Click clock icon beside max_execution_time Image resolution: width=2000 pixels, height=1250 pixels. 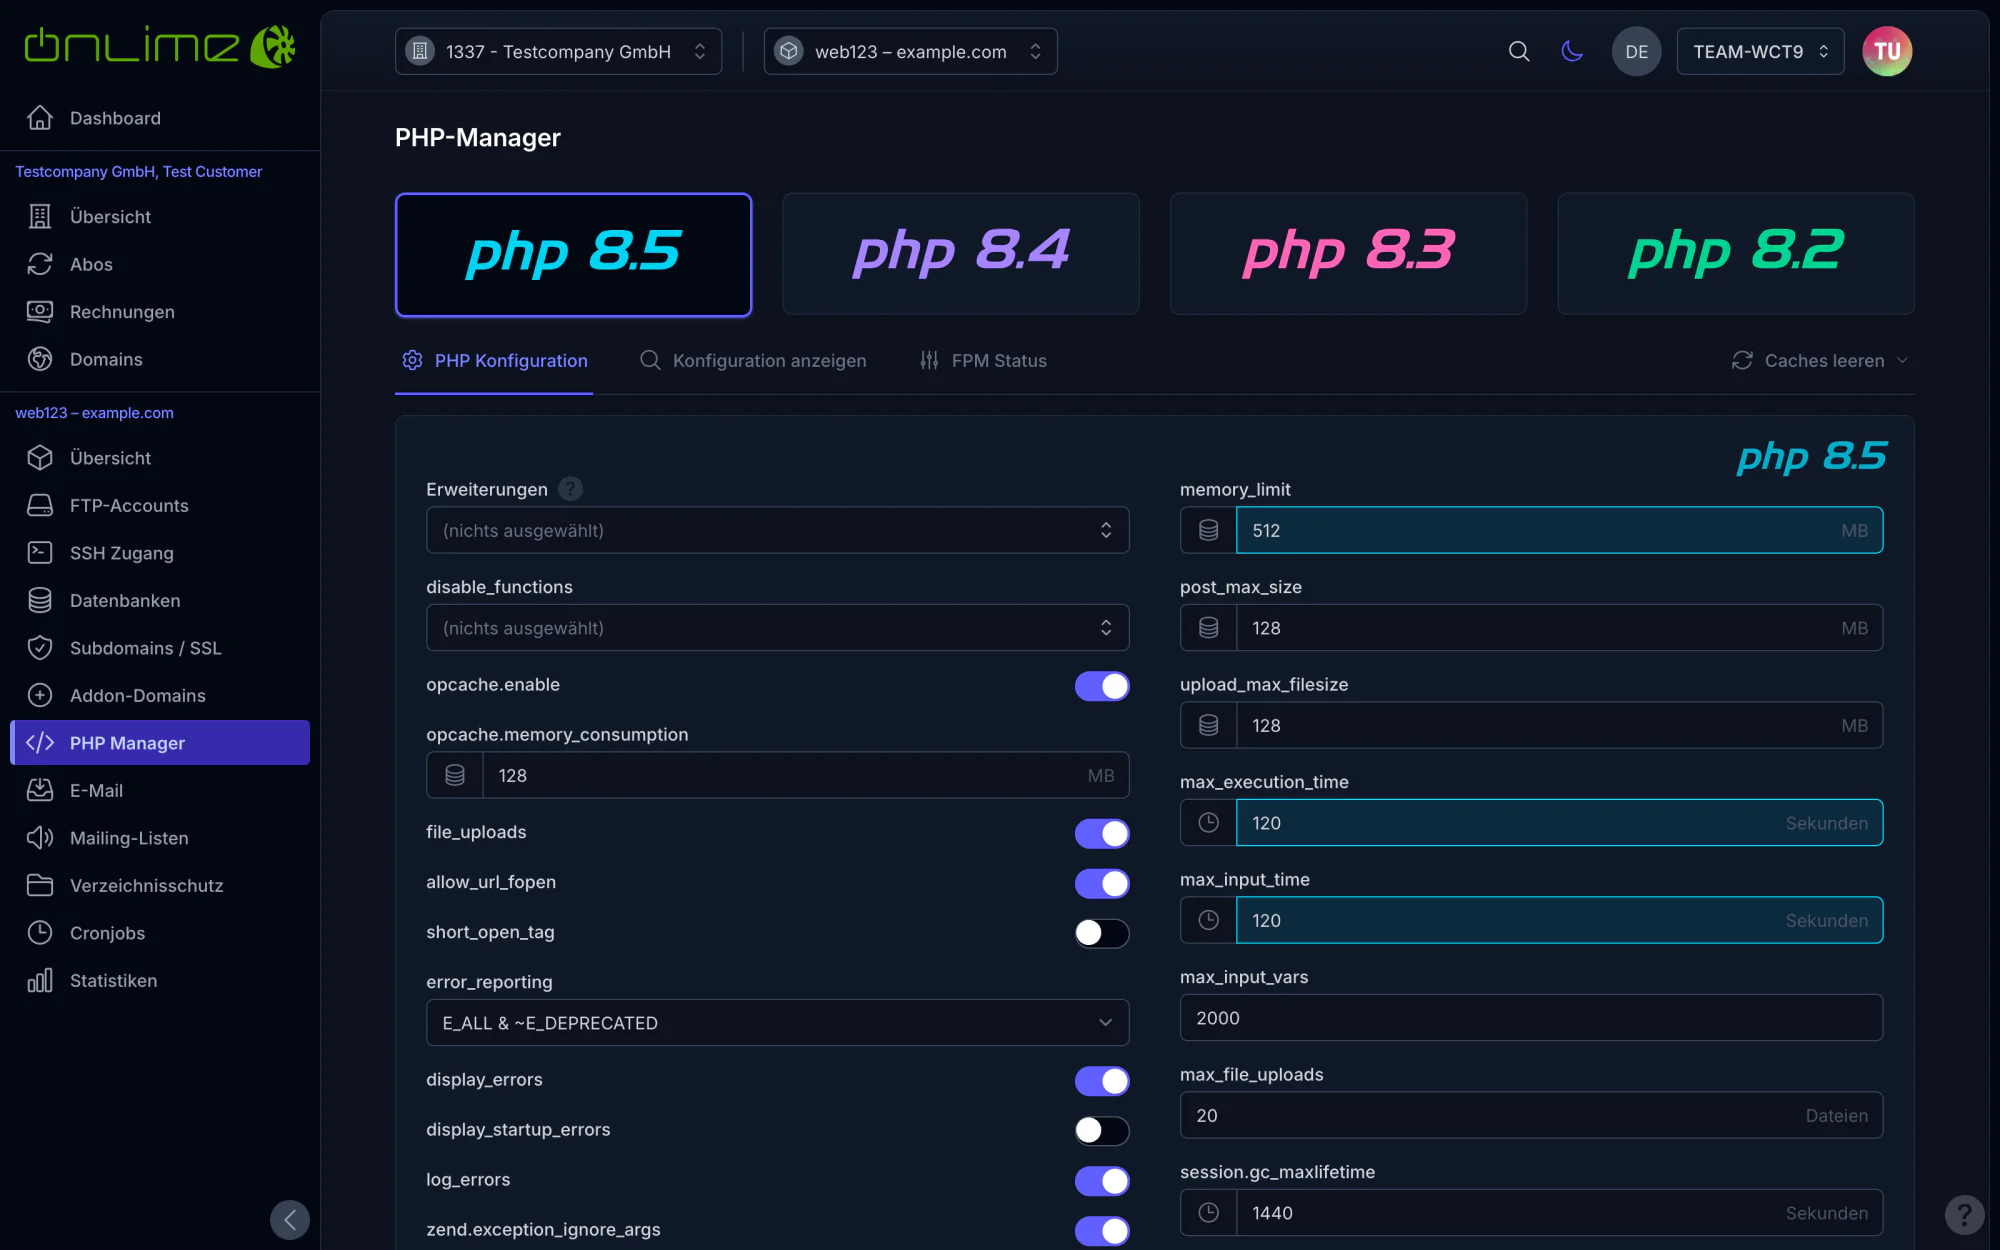click(1208, 822)
